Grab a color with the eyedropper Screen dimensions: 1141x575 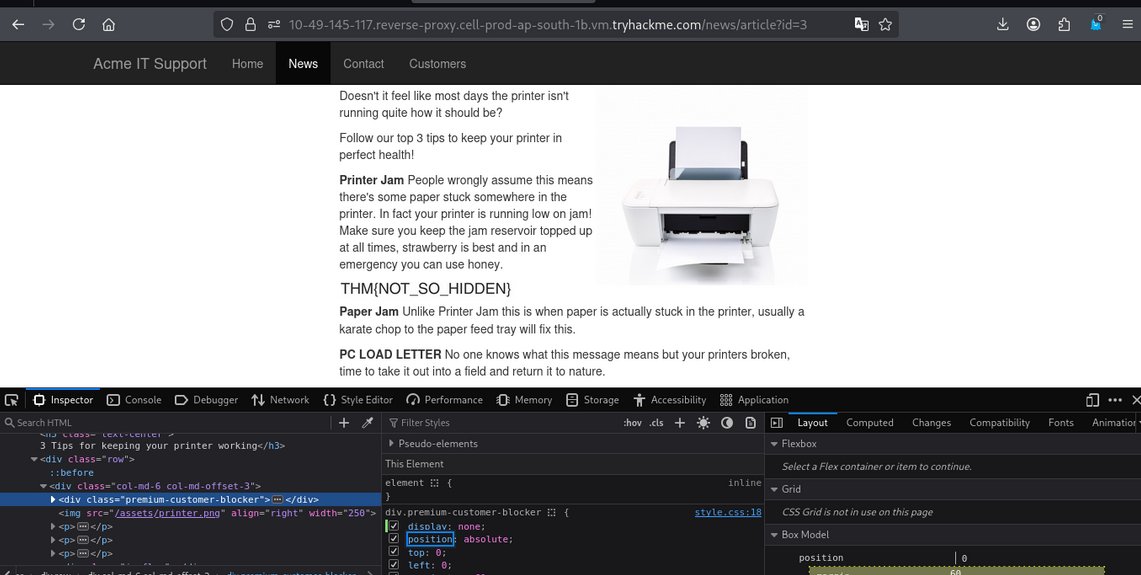click(367, 423)
